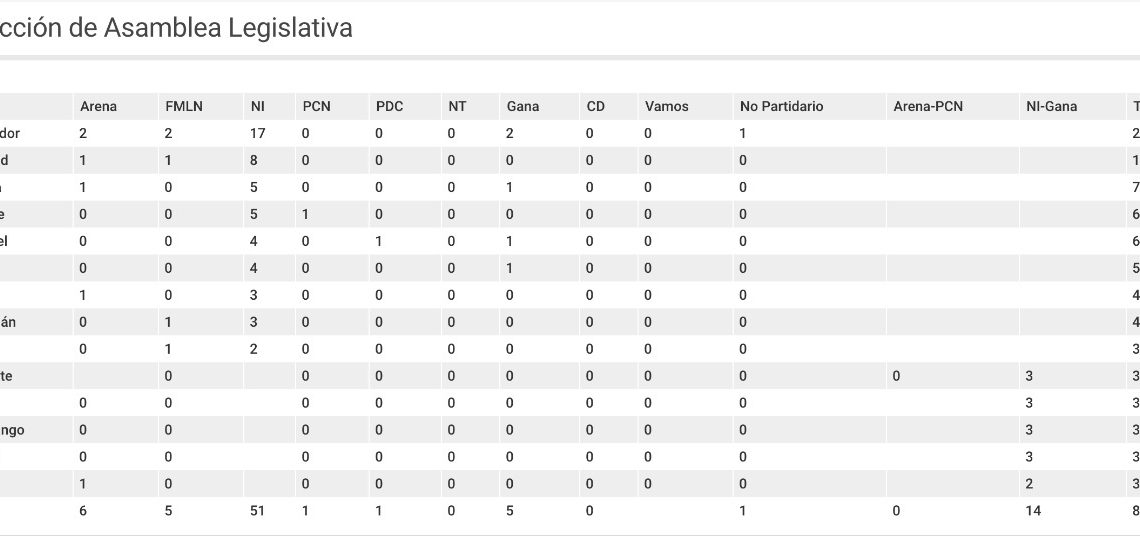This screenshot has height=537, width=1140.
Task: Select the NI cell showing 17
Action: pyautogui.click(x=257, y=134)
